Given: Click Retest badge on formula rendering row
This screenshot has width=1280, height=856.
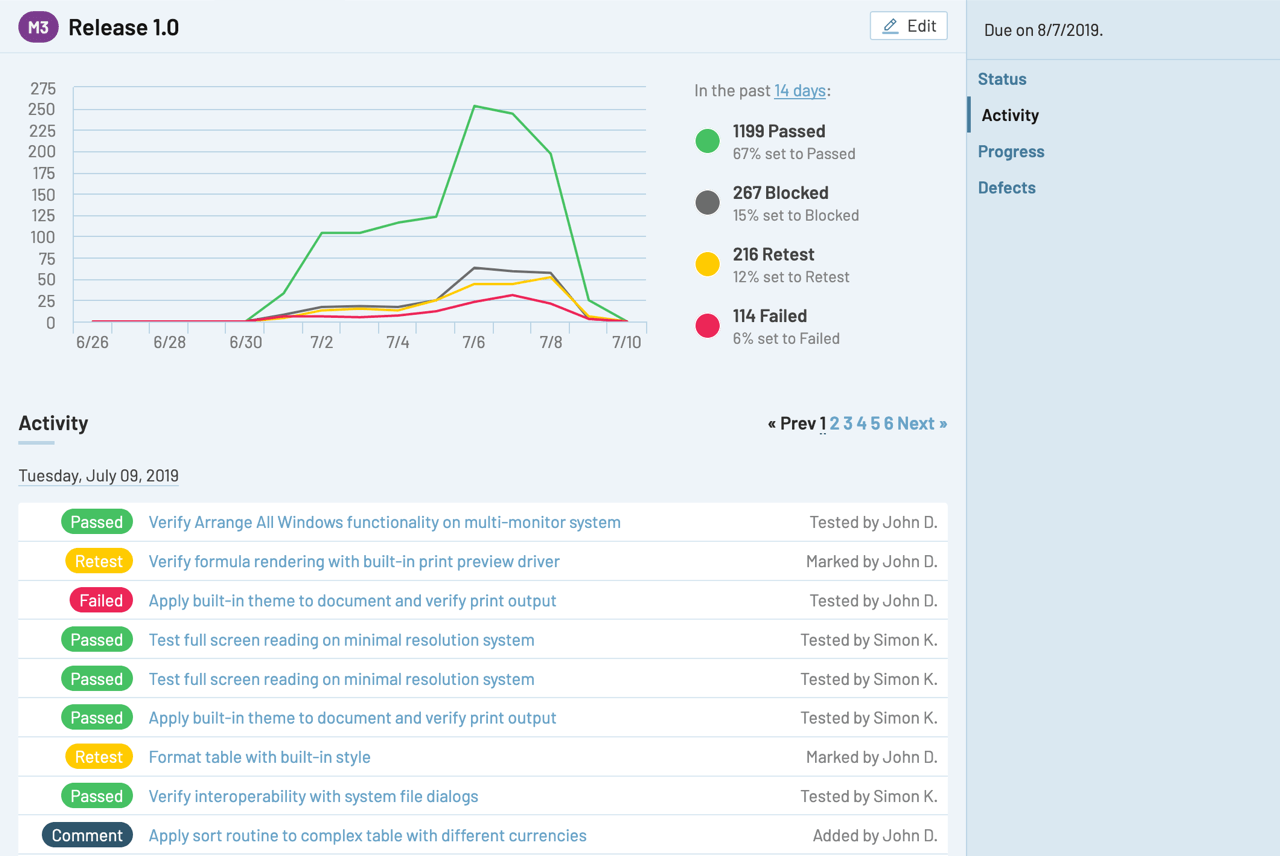Looking at the screenshot, I should point(99,561).
